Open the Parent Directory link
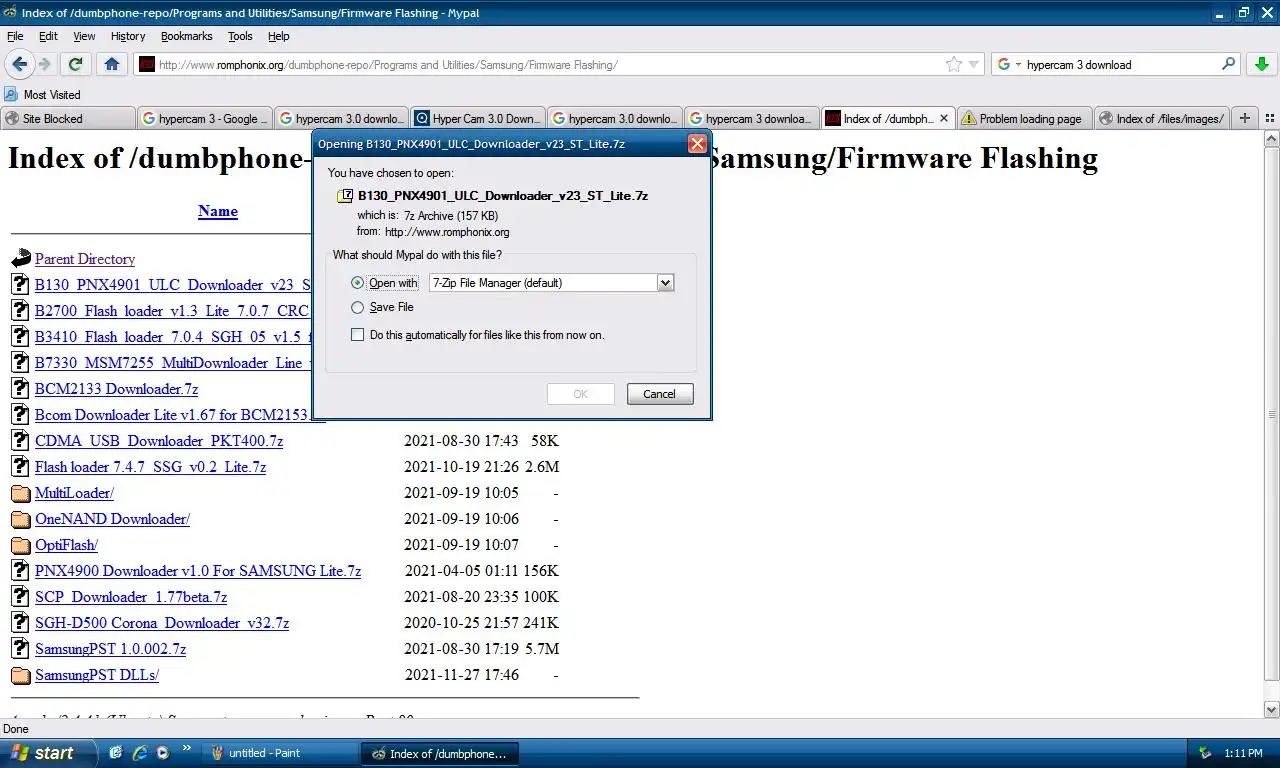 click(x=85, y=259)
